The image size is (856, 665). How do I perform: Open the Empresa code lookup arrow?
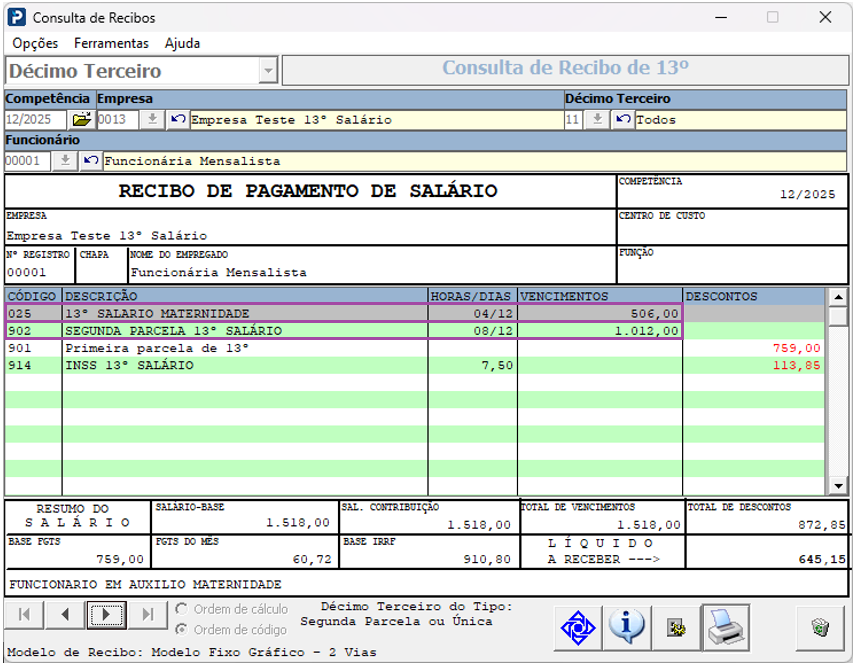click(151, 120)
